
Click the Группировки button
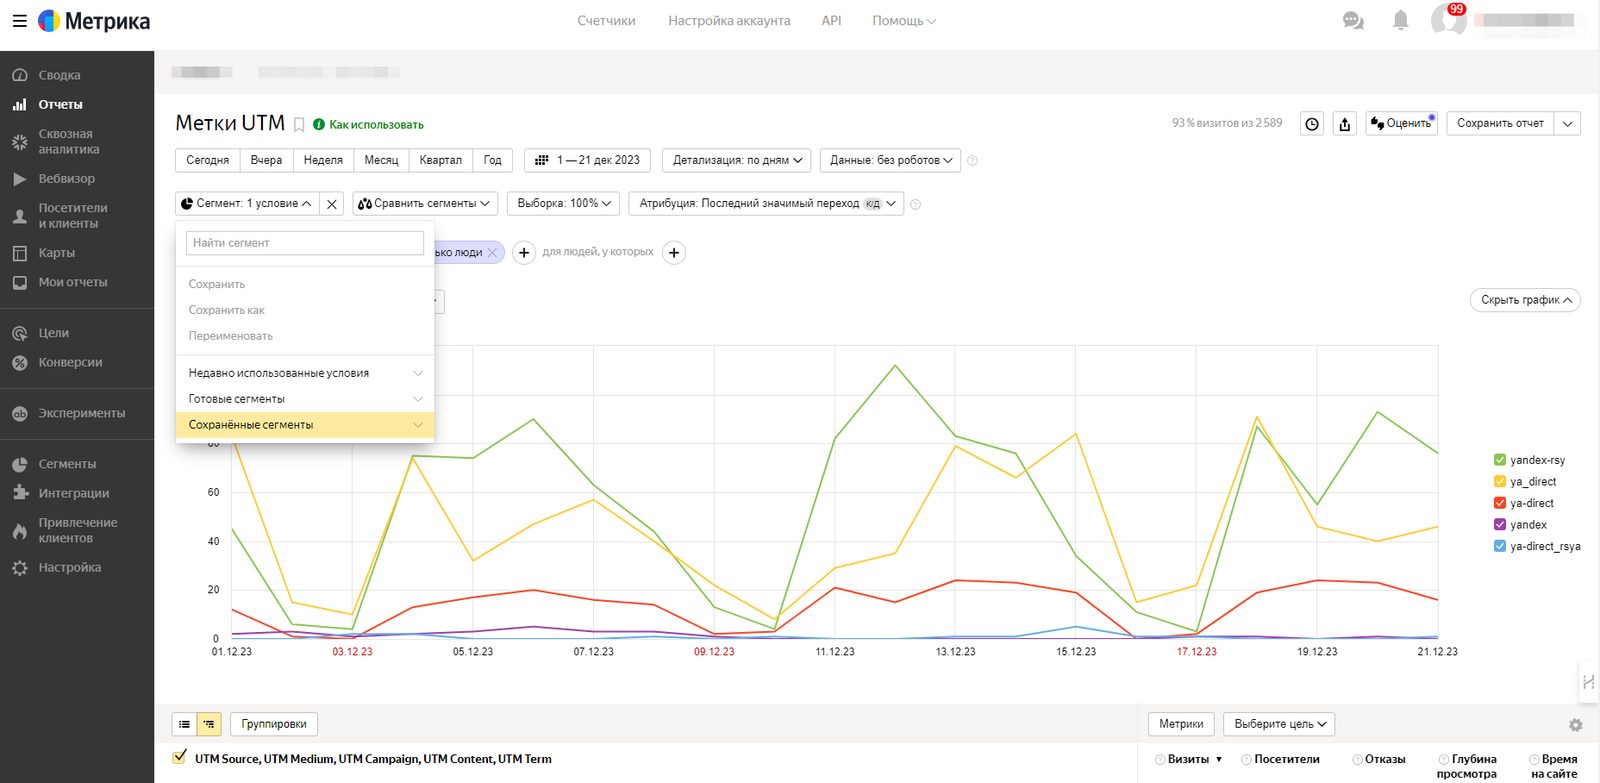(274, 724)
